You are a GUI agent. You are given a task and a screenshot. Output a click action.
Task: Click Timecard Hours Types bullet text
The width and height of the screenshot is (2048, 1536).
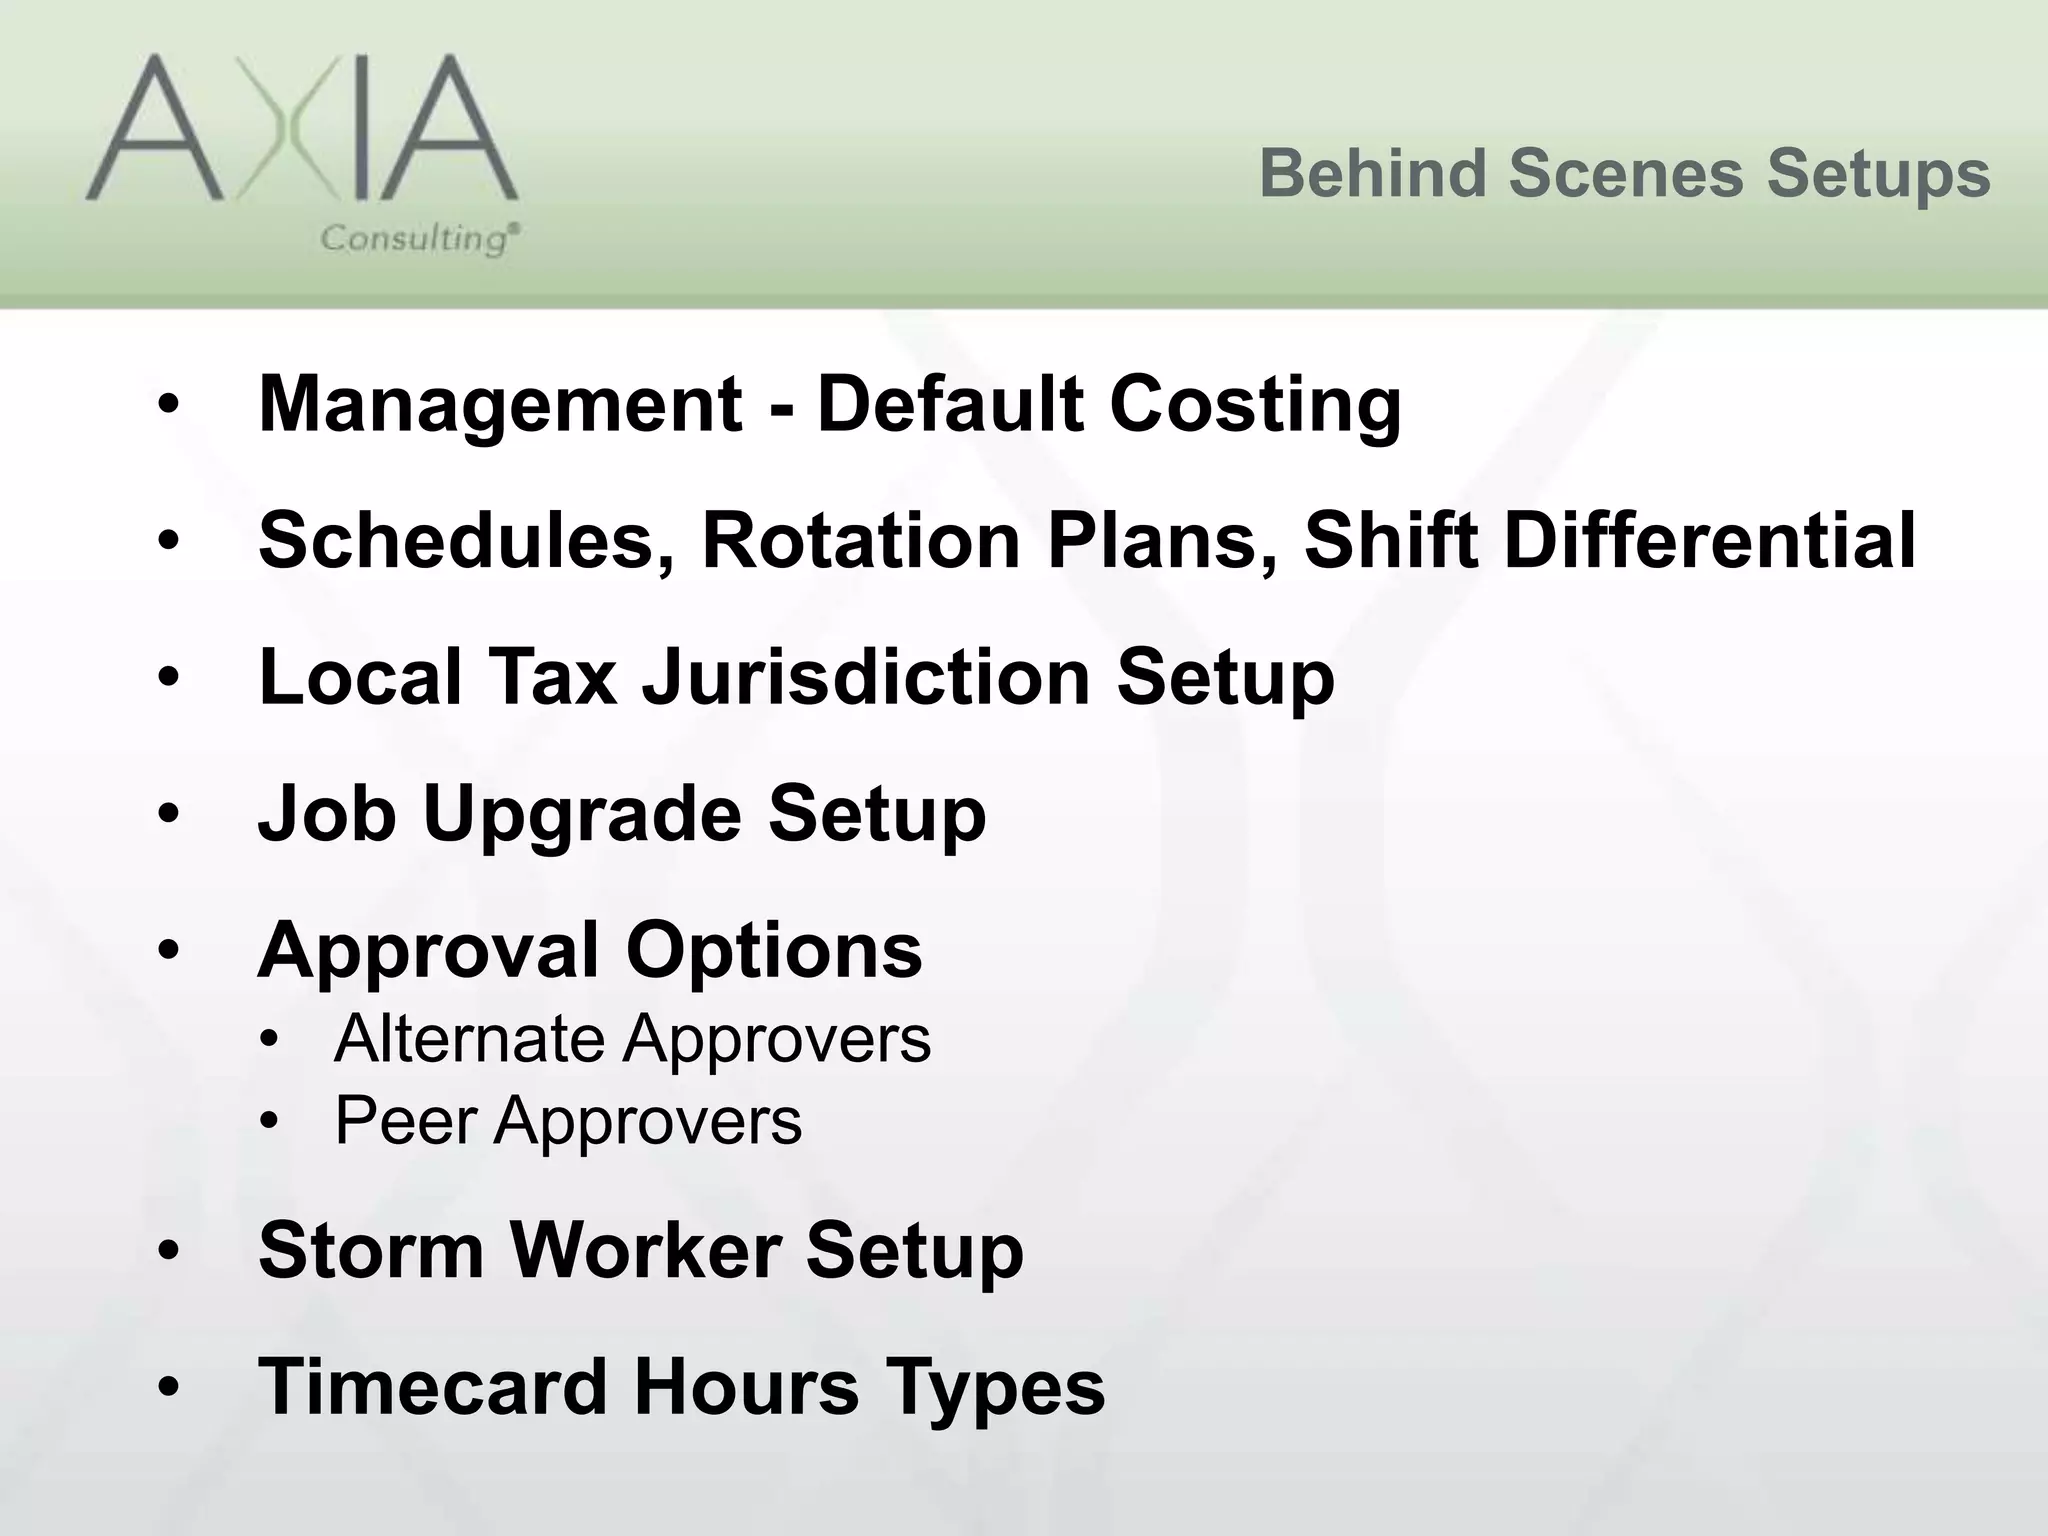[x=682, y=1387]
